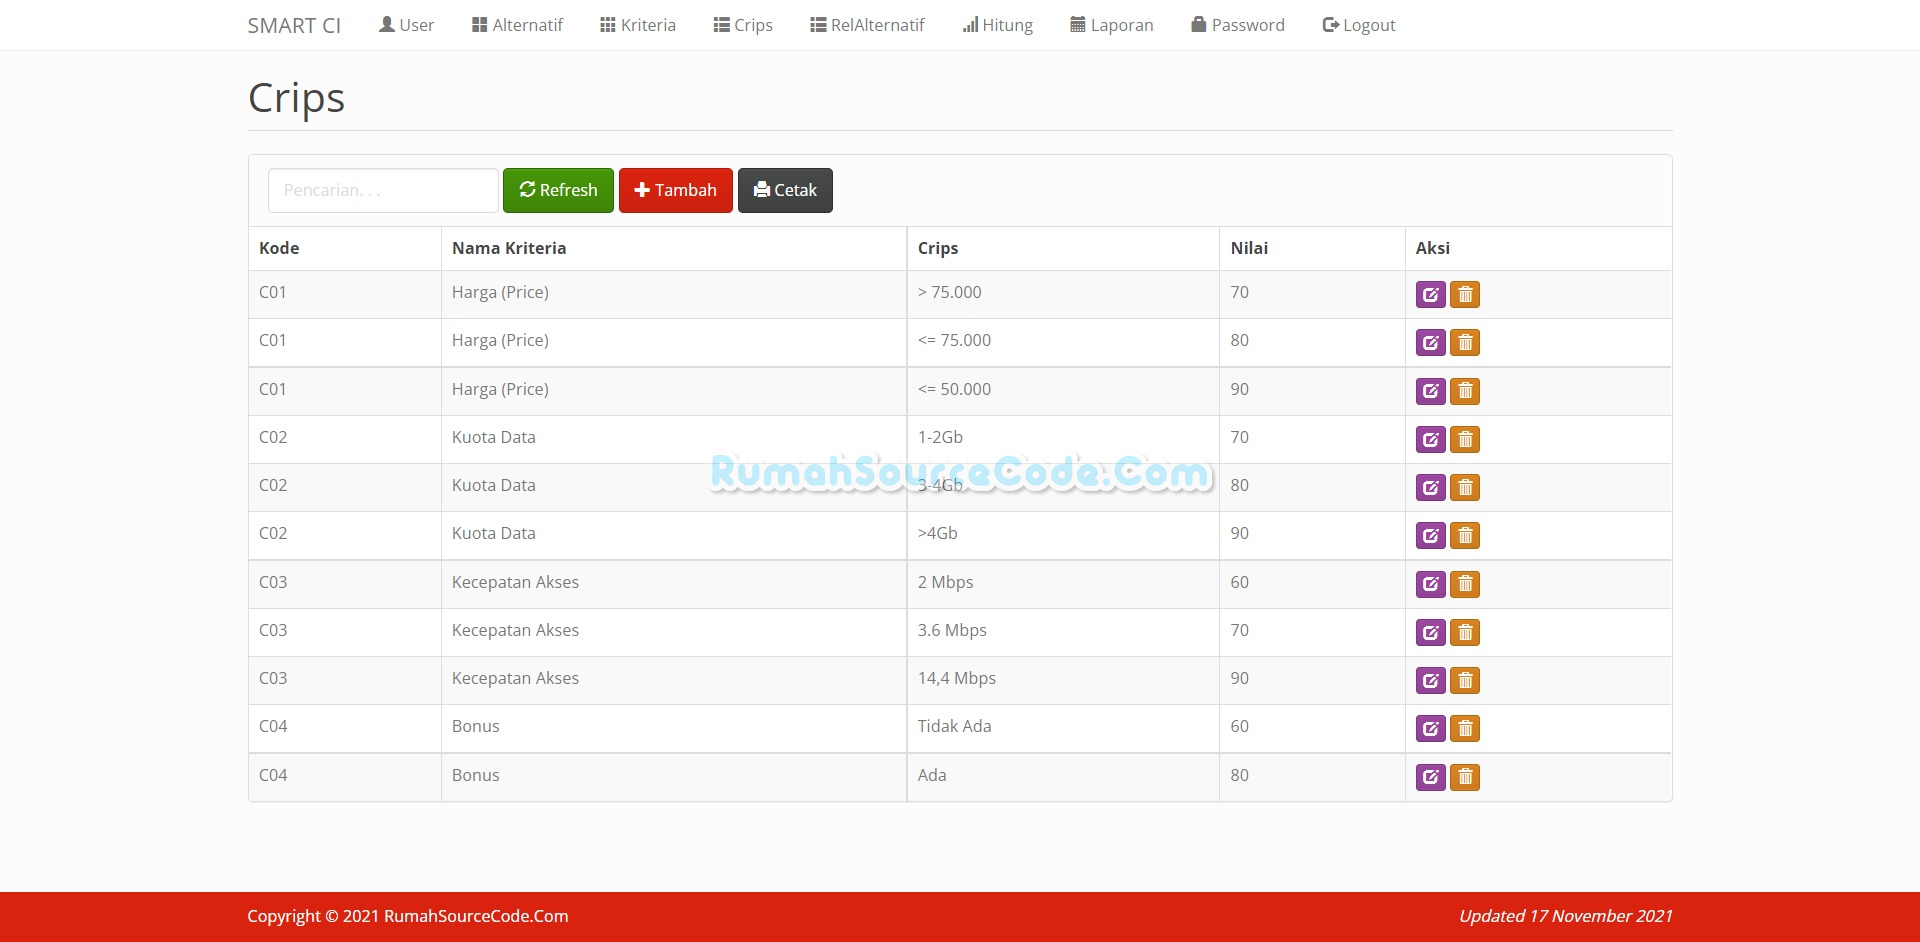This screenshot has width=1920, height=942.
Task: Edit the '<= 50.000' Harga row
Action: [x=1430, y=391]
